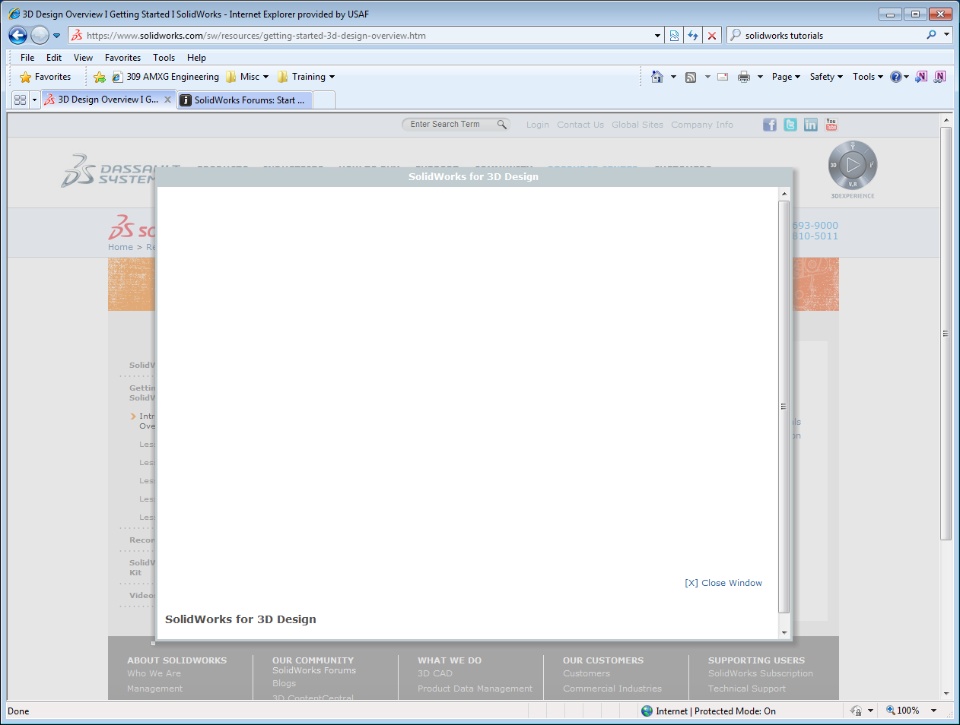Expand the Misc favorites folder
The height and width of the screenshot is (725, 960).
[247, 77]
